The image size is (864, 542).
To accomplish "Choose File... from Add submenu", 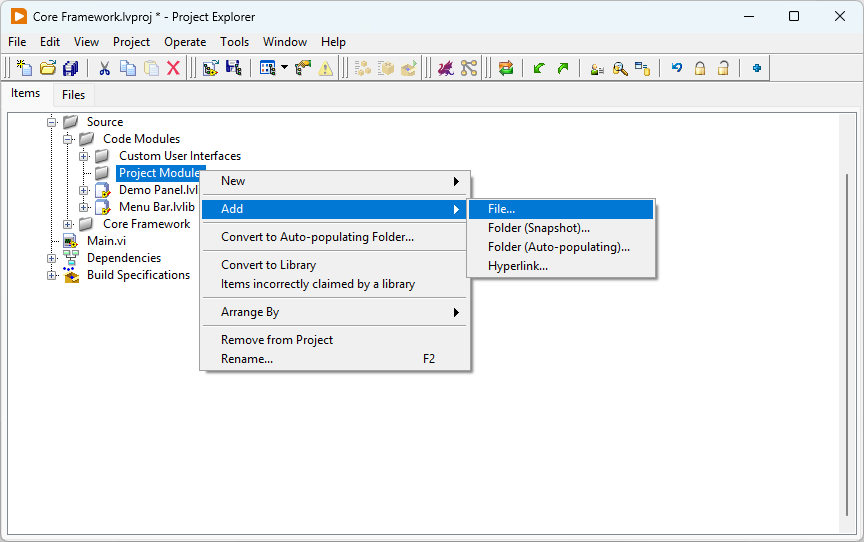I will coord(560,209).
